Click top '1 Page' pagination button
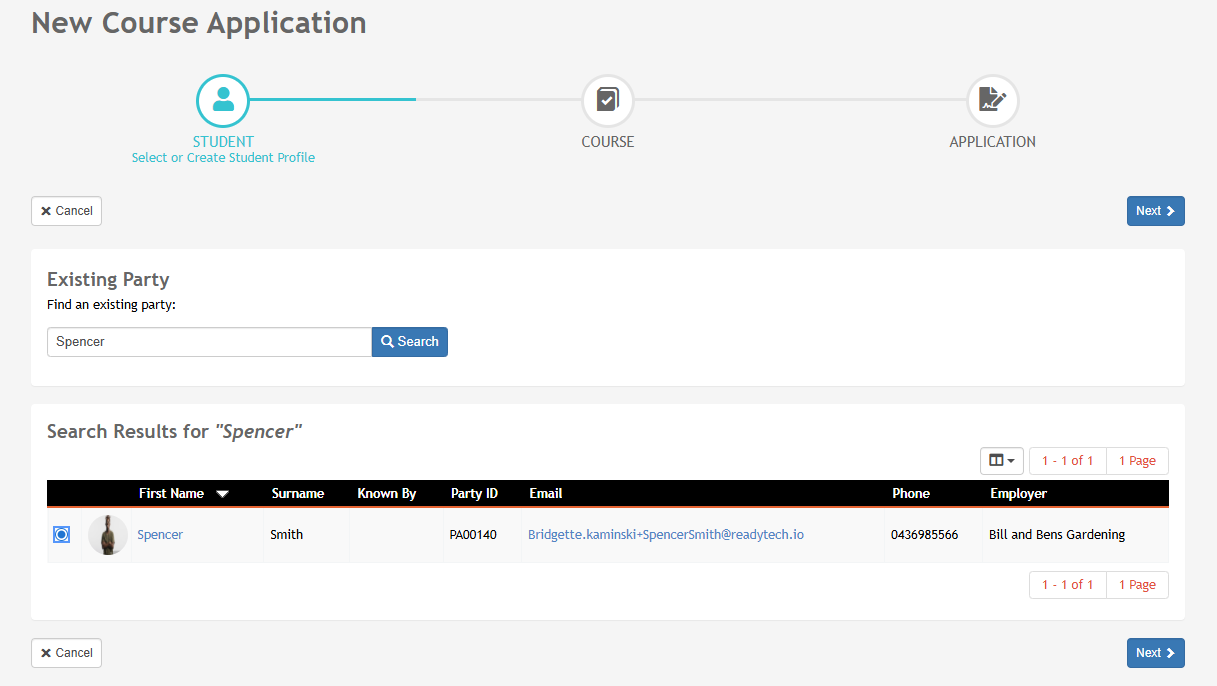Image resolution: width=1217 pixels, height=686 pixels. (x=1137, y=461)
